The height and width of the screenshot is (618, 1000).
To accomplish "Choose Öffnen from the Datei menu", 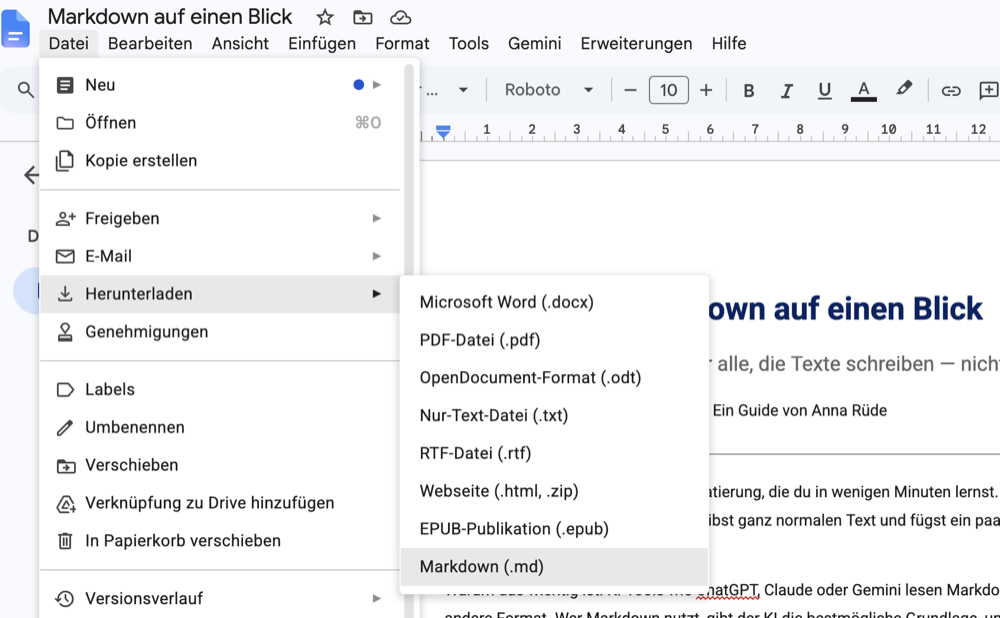I will pyautogui.click(x=220, y=122).
